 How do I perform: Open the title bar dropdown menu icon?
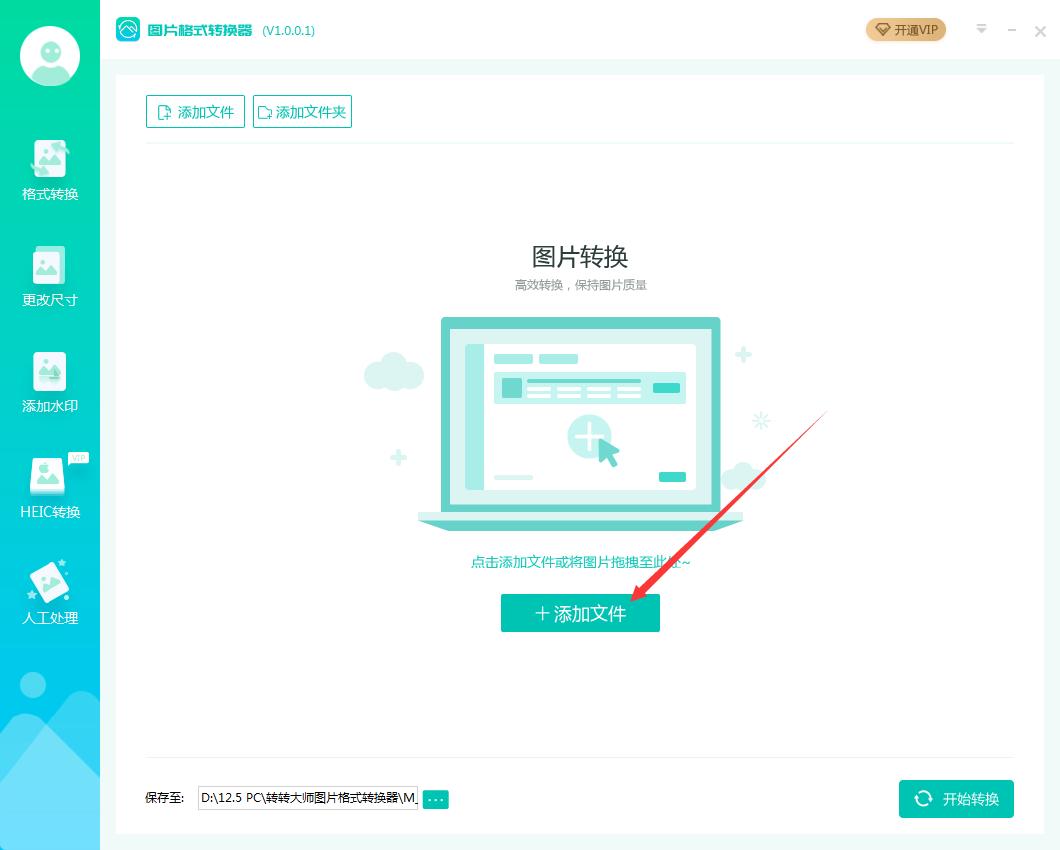click(982, 29)
